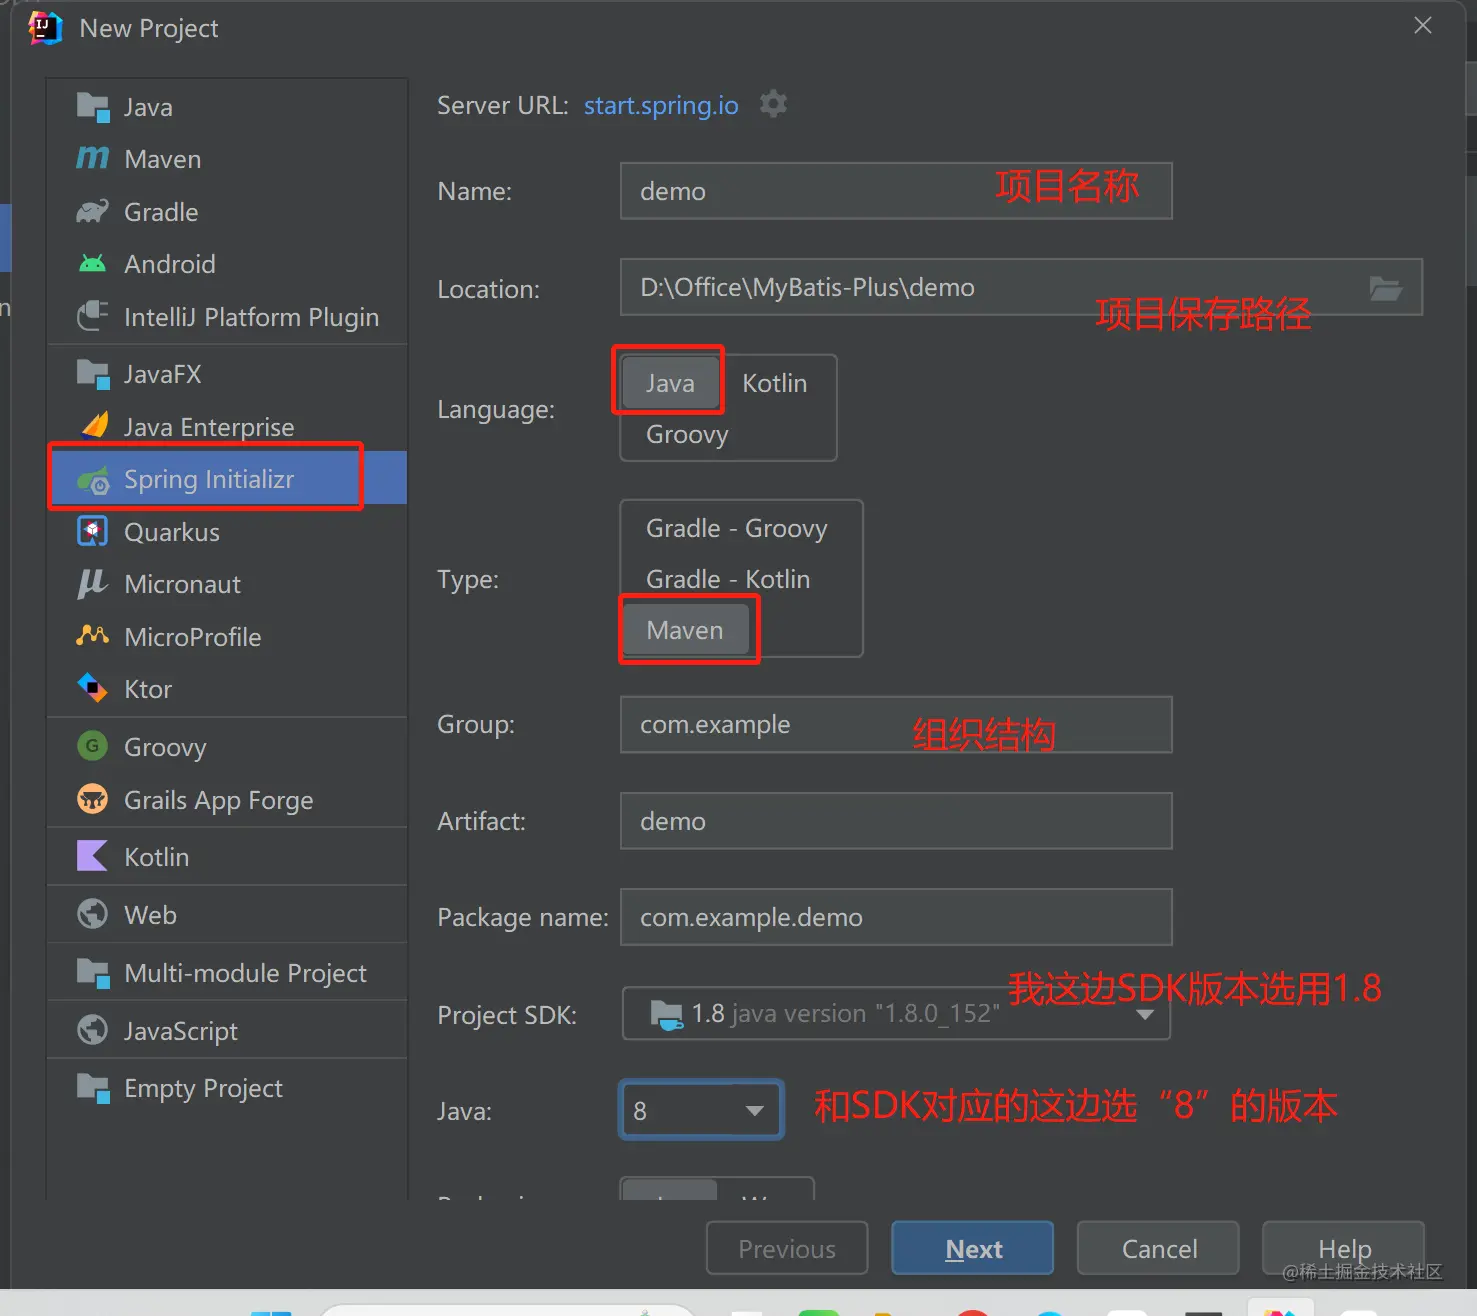Select Spring Initializr generator
Image resolution: width=1477 pixels, height=1316 pixels.
click(227, 479)
